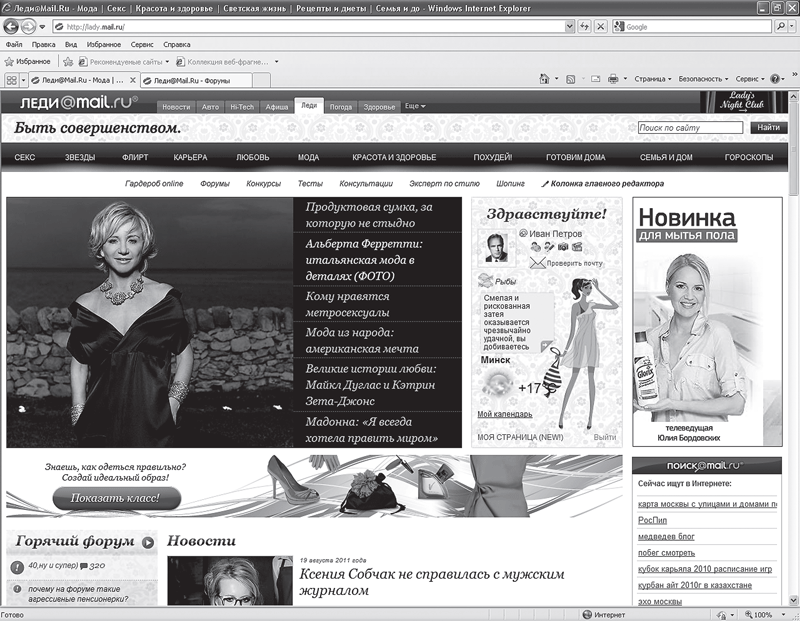This screenshot has height=621, width=800.
Task: Click the browser Back arrow button
Action: [x=11, y=26]
